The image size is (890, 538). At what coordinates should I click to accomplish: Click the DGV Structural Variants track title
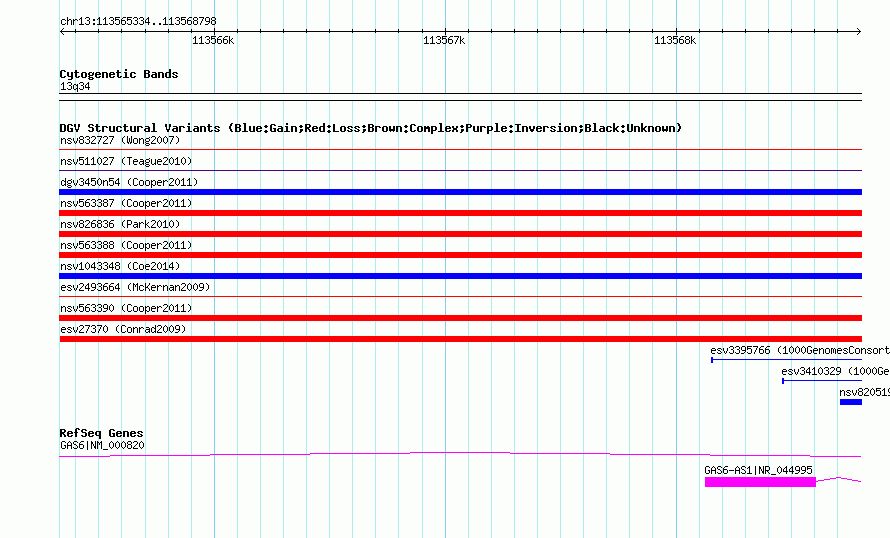[370, 128]
